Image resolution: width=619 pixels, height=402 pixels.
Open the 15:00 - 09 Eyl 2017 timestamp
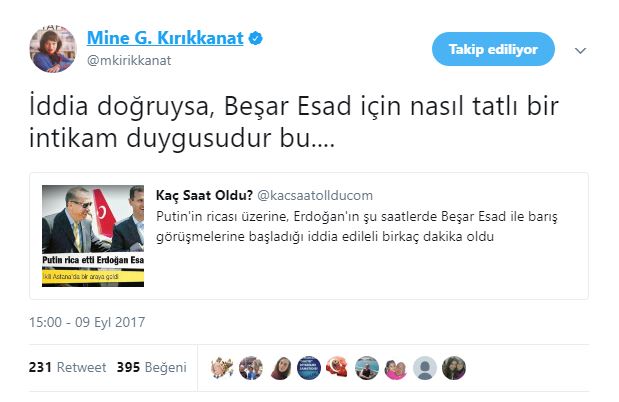click(87, 322)
